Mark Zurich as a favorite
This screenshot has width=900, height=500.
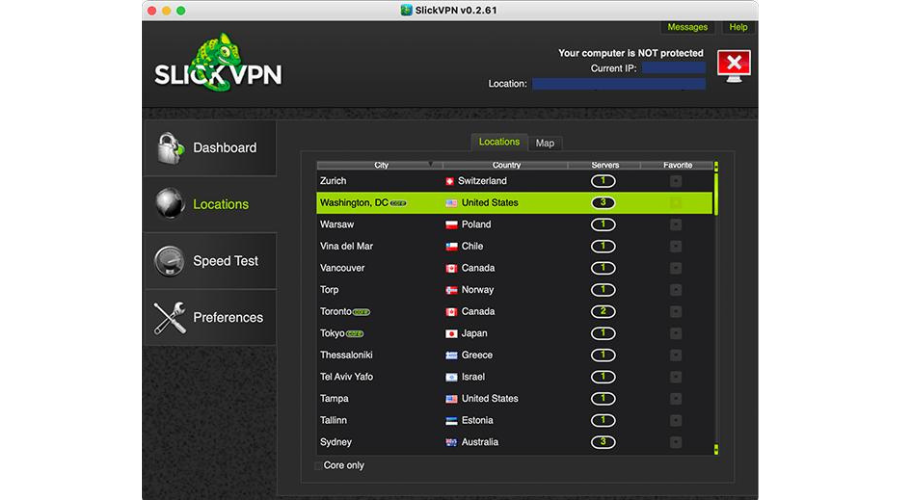pyautogui.click(x=676, y=181)
